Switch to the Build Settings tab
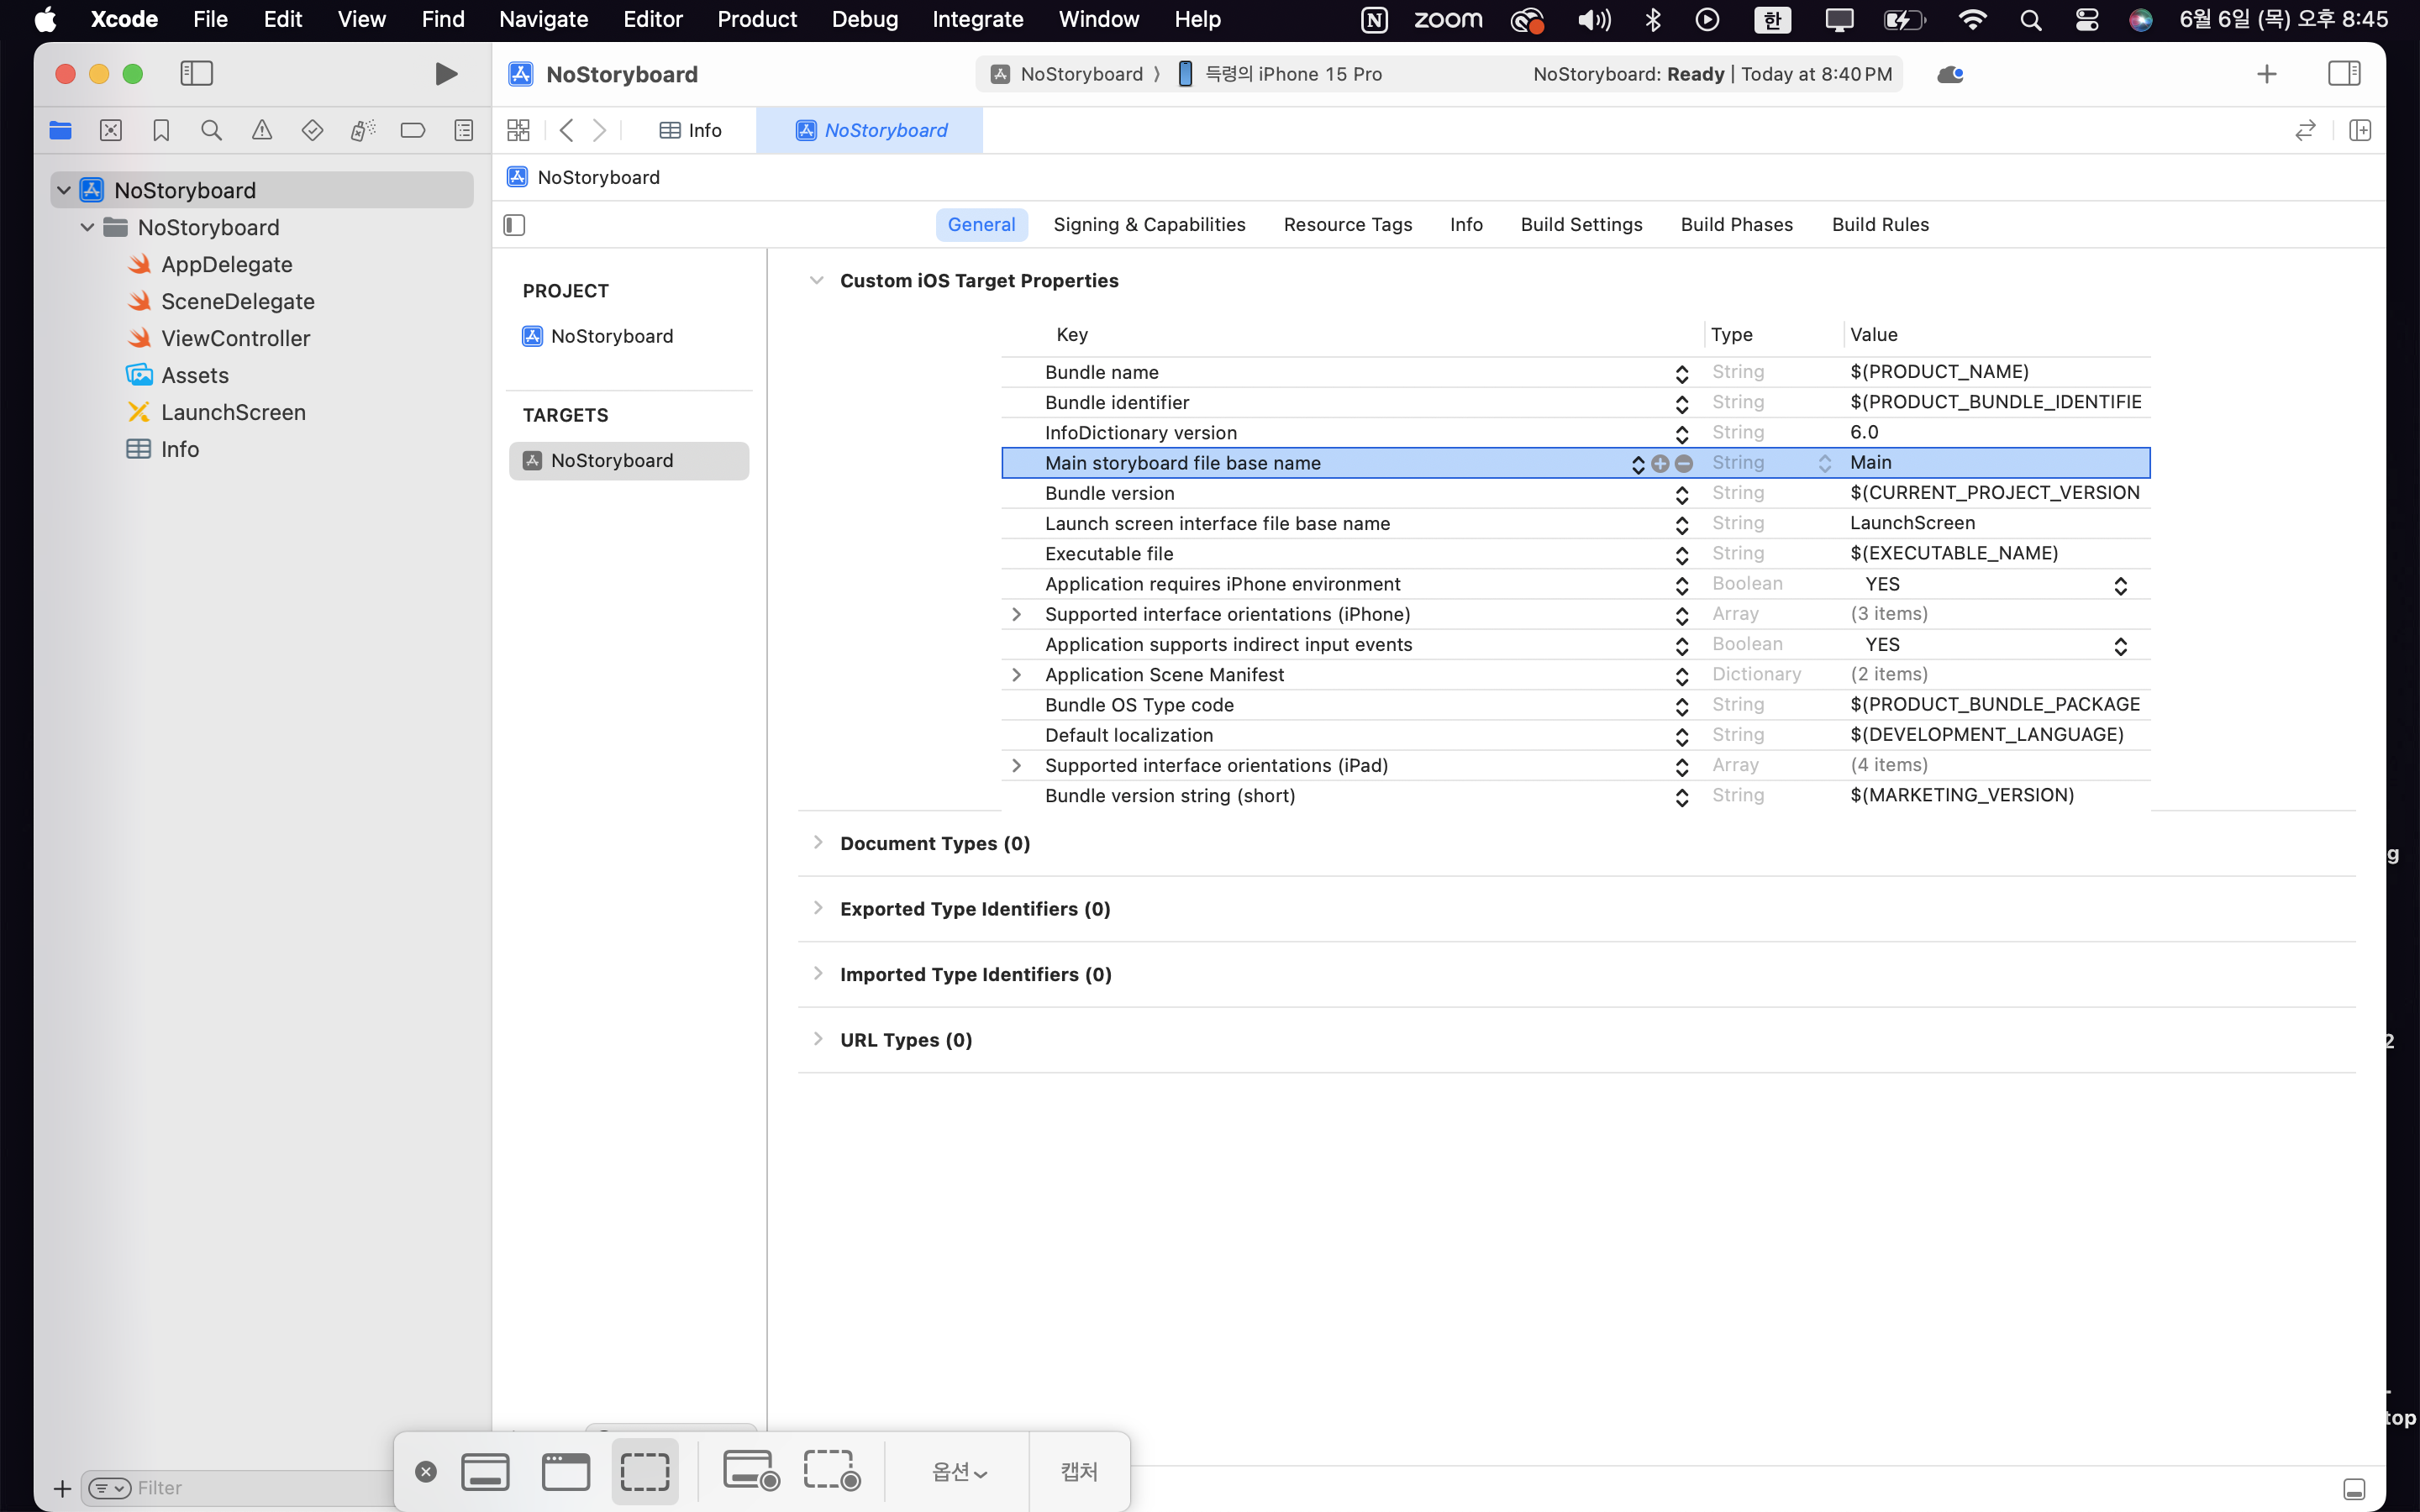Viewport: 2420px width, 1512px height. [x=1581, y=225]
